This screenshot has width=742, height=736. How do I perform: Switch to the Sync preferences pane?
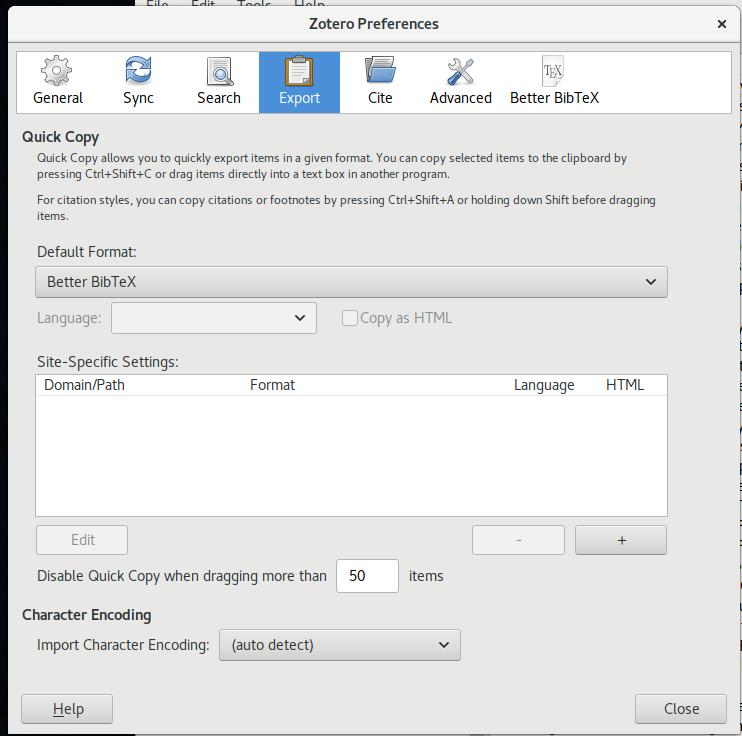tap(138, 82)
